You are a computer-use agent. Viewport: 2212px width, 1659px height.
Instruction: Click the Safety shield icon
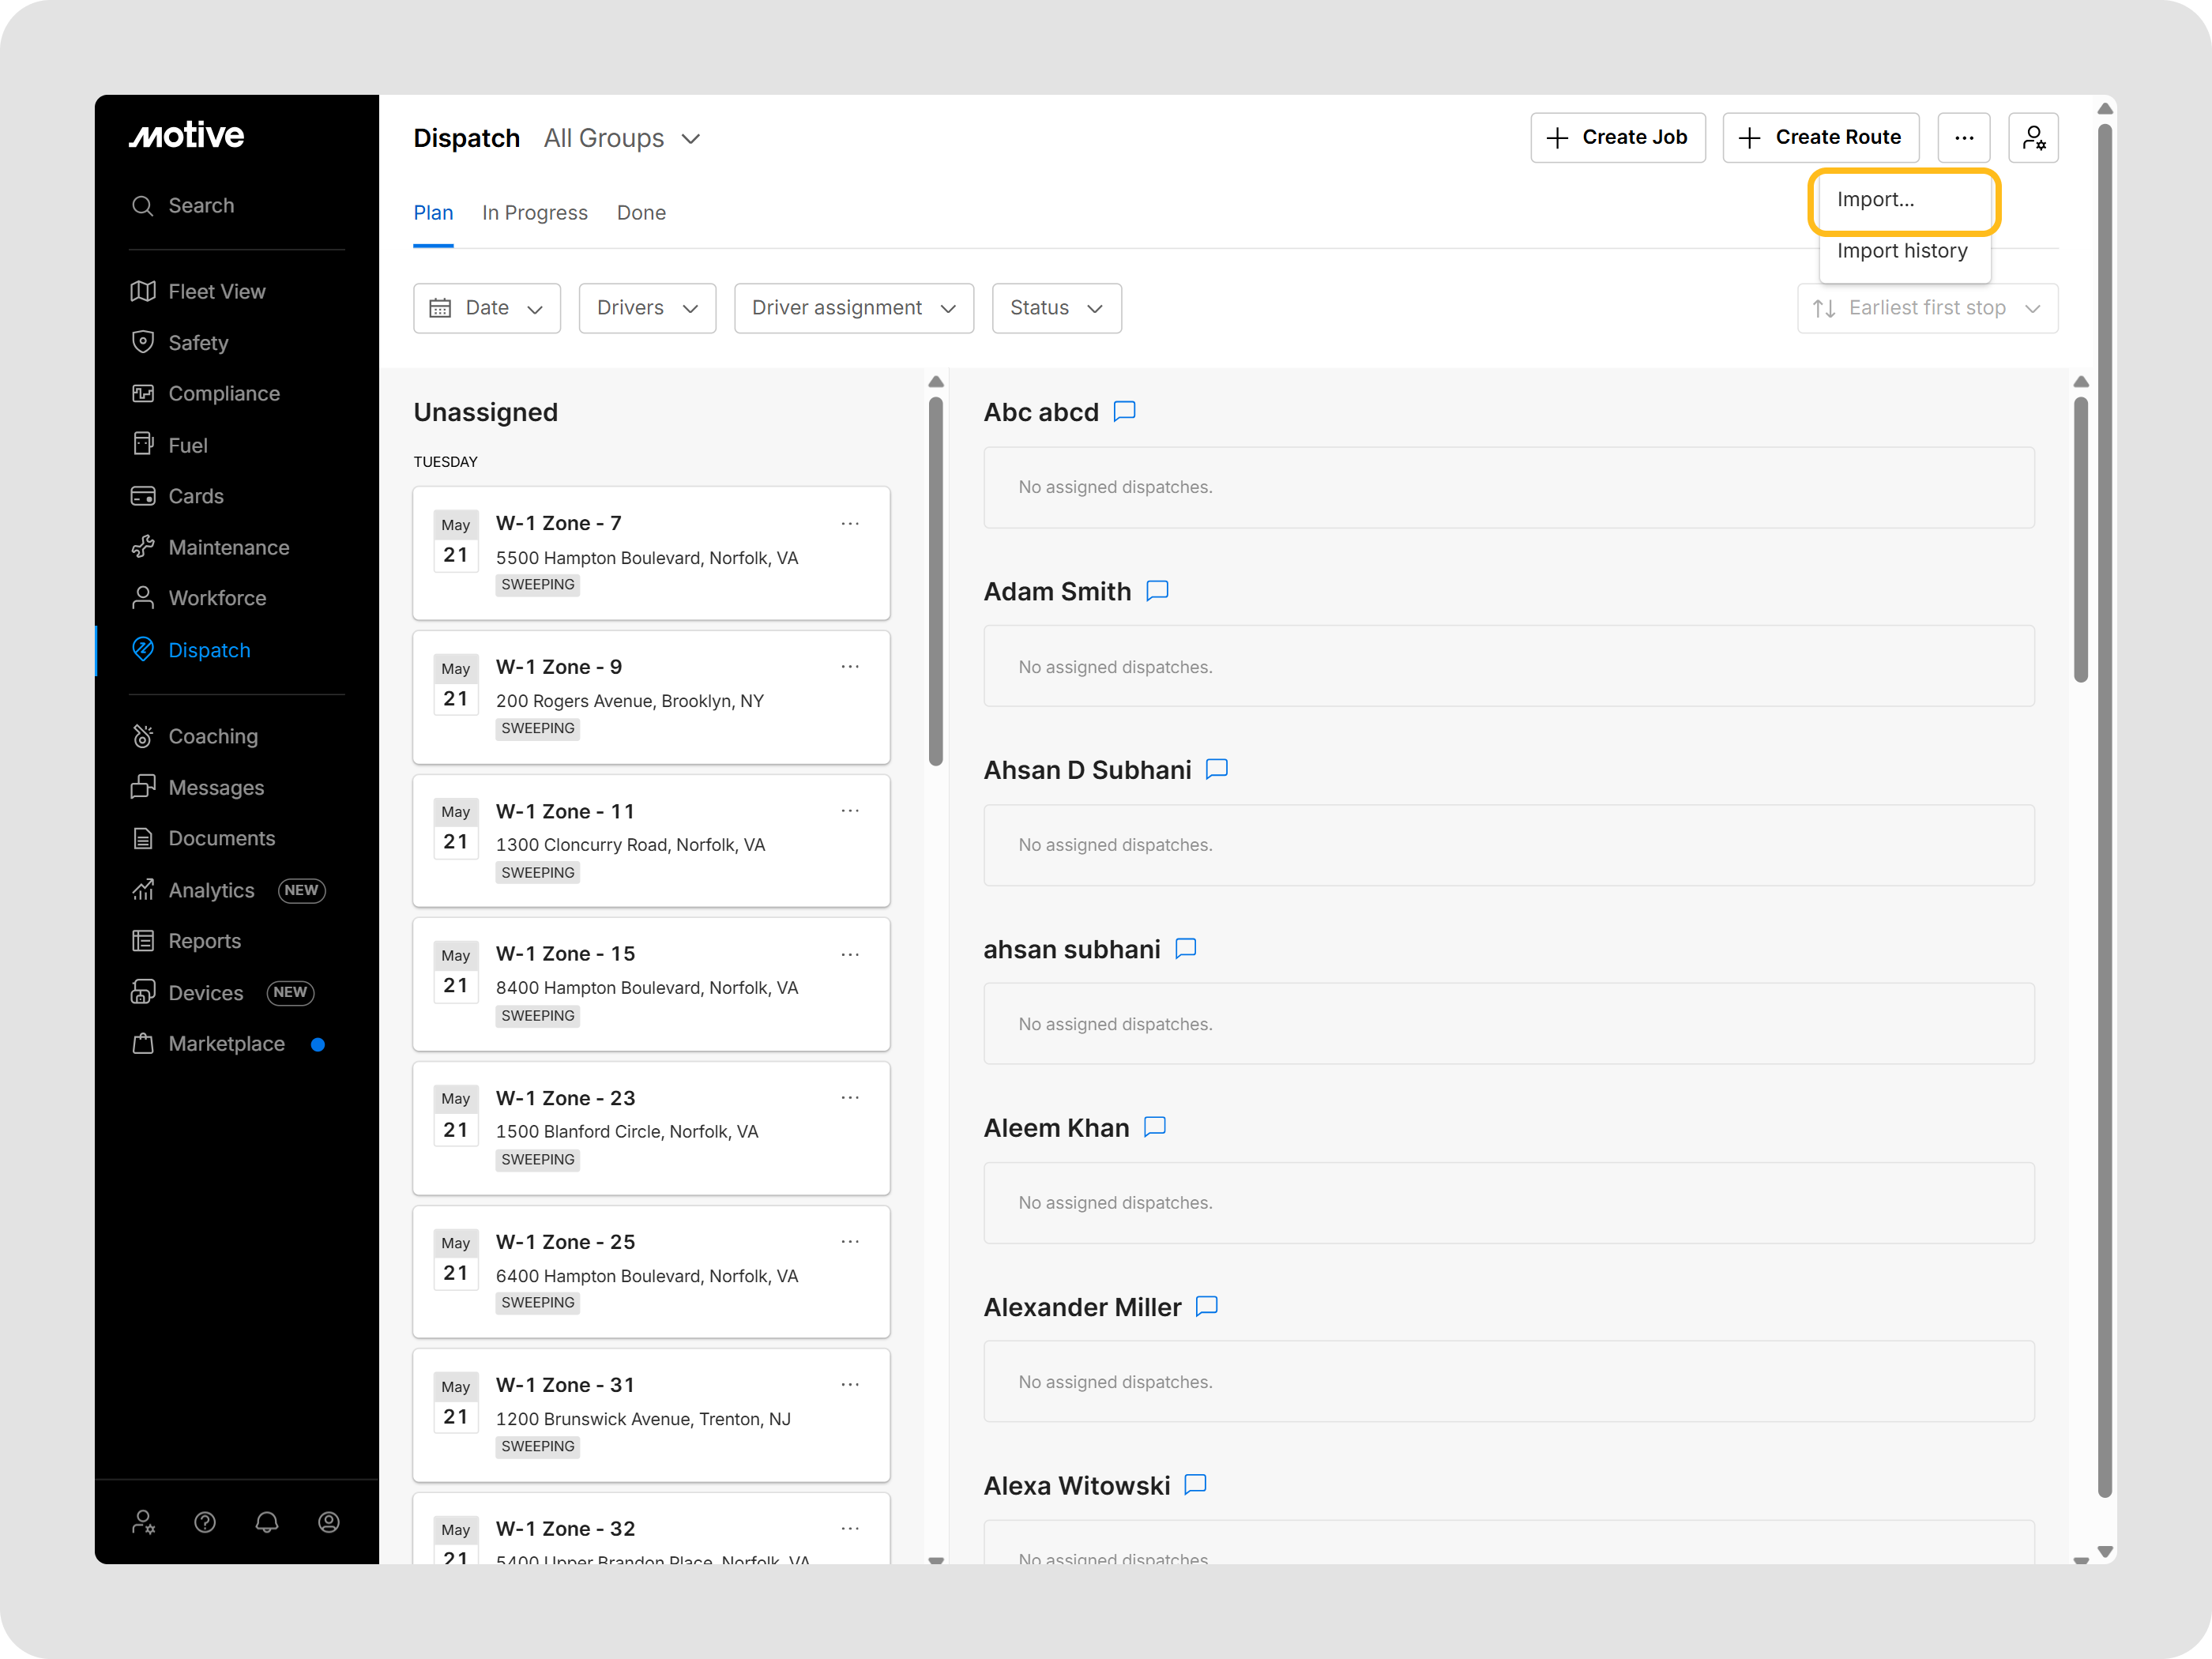(x=143, y=342)
